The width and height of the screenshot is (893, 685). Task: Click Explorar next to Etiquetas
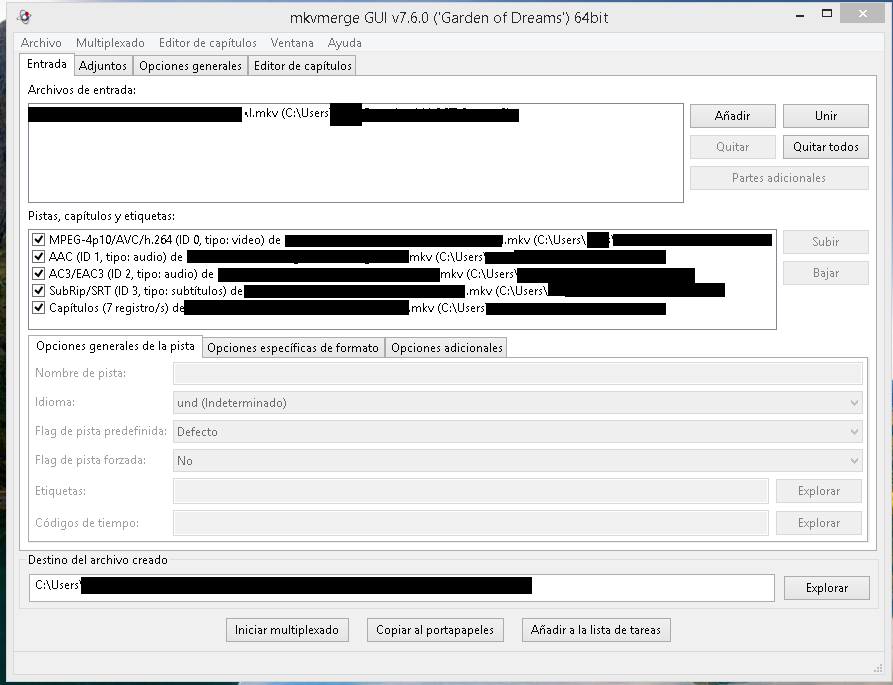(818, 491)
